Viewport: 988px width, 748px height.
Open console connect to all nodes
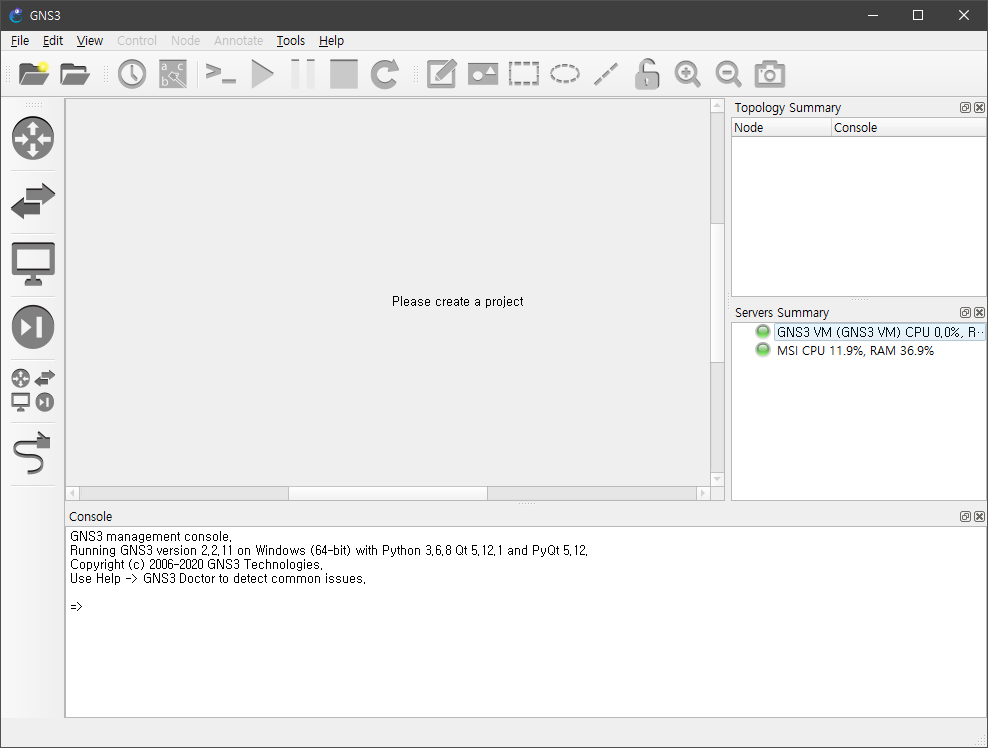[221, 74]
